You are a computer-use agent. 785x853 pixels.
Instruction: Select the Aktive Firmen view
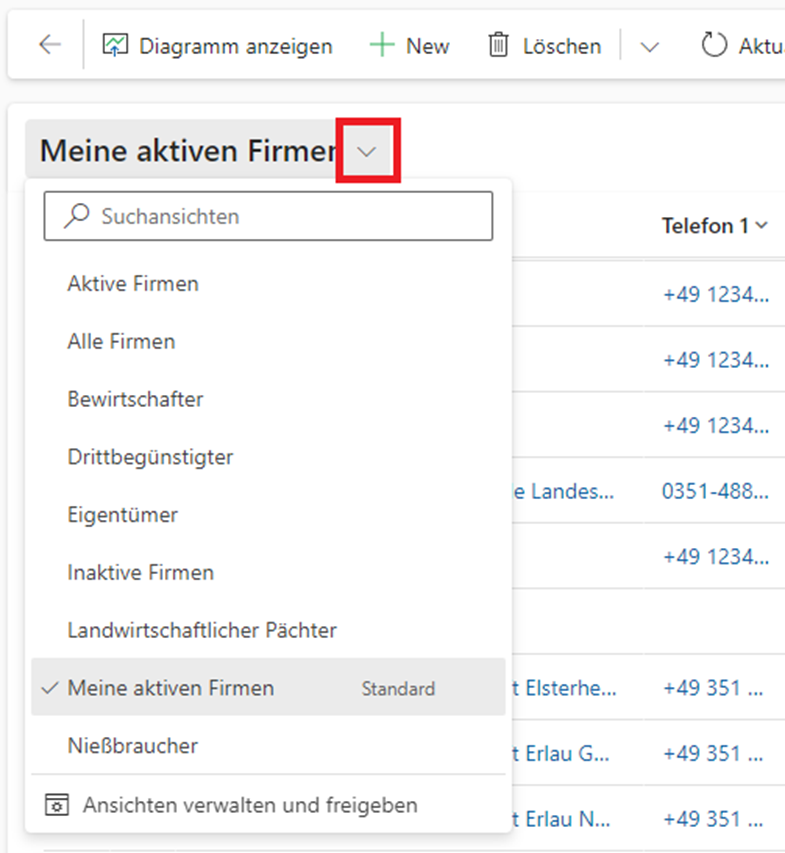(x=133, y=284)
